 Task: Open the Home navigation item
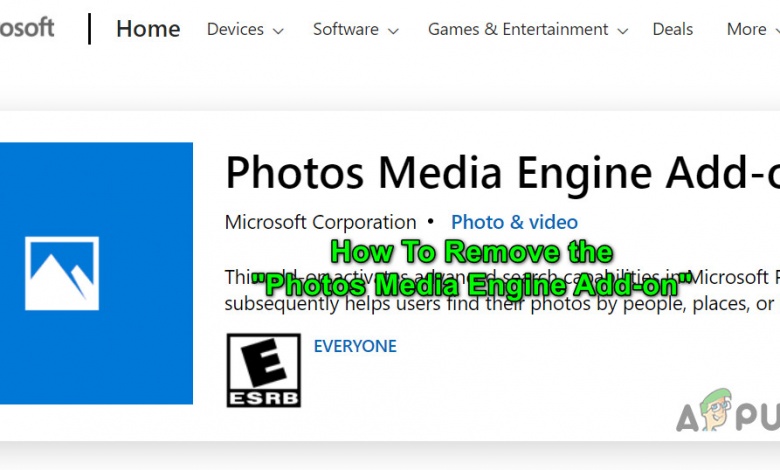point(148,29)
